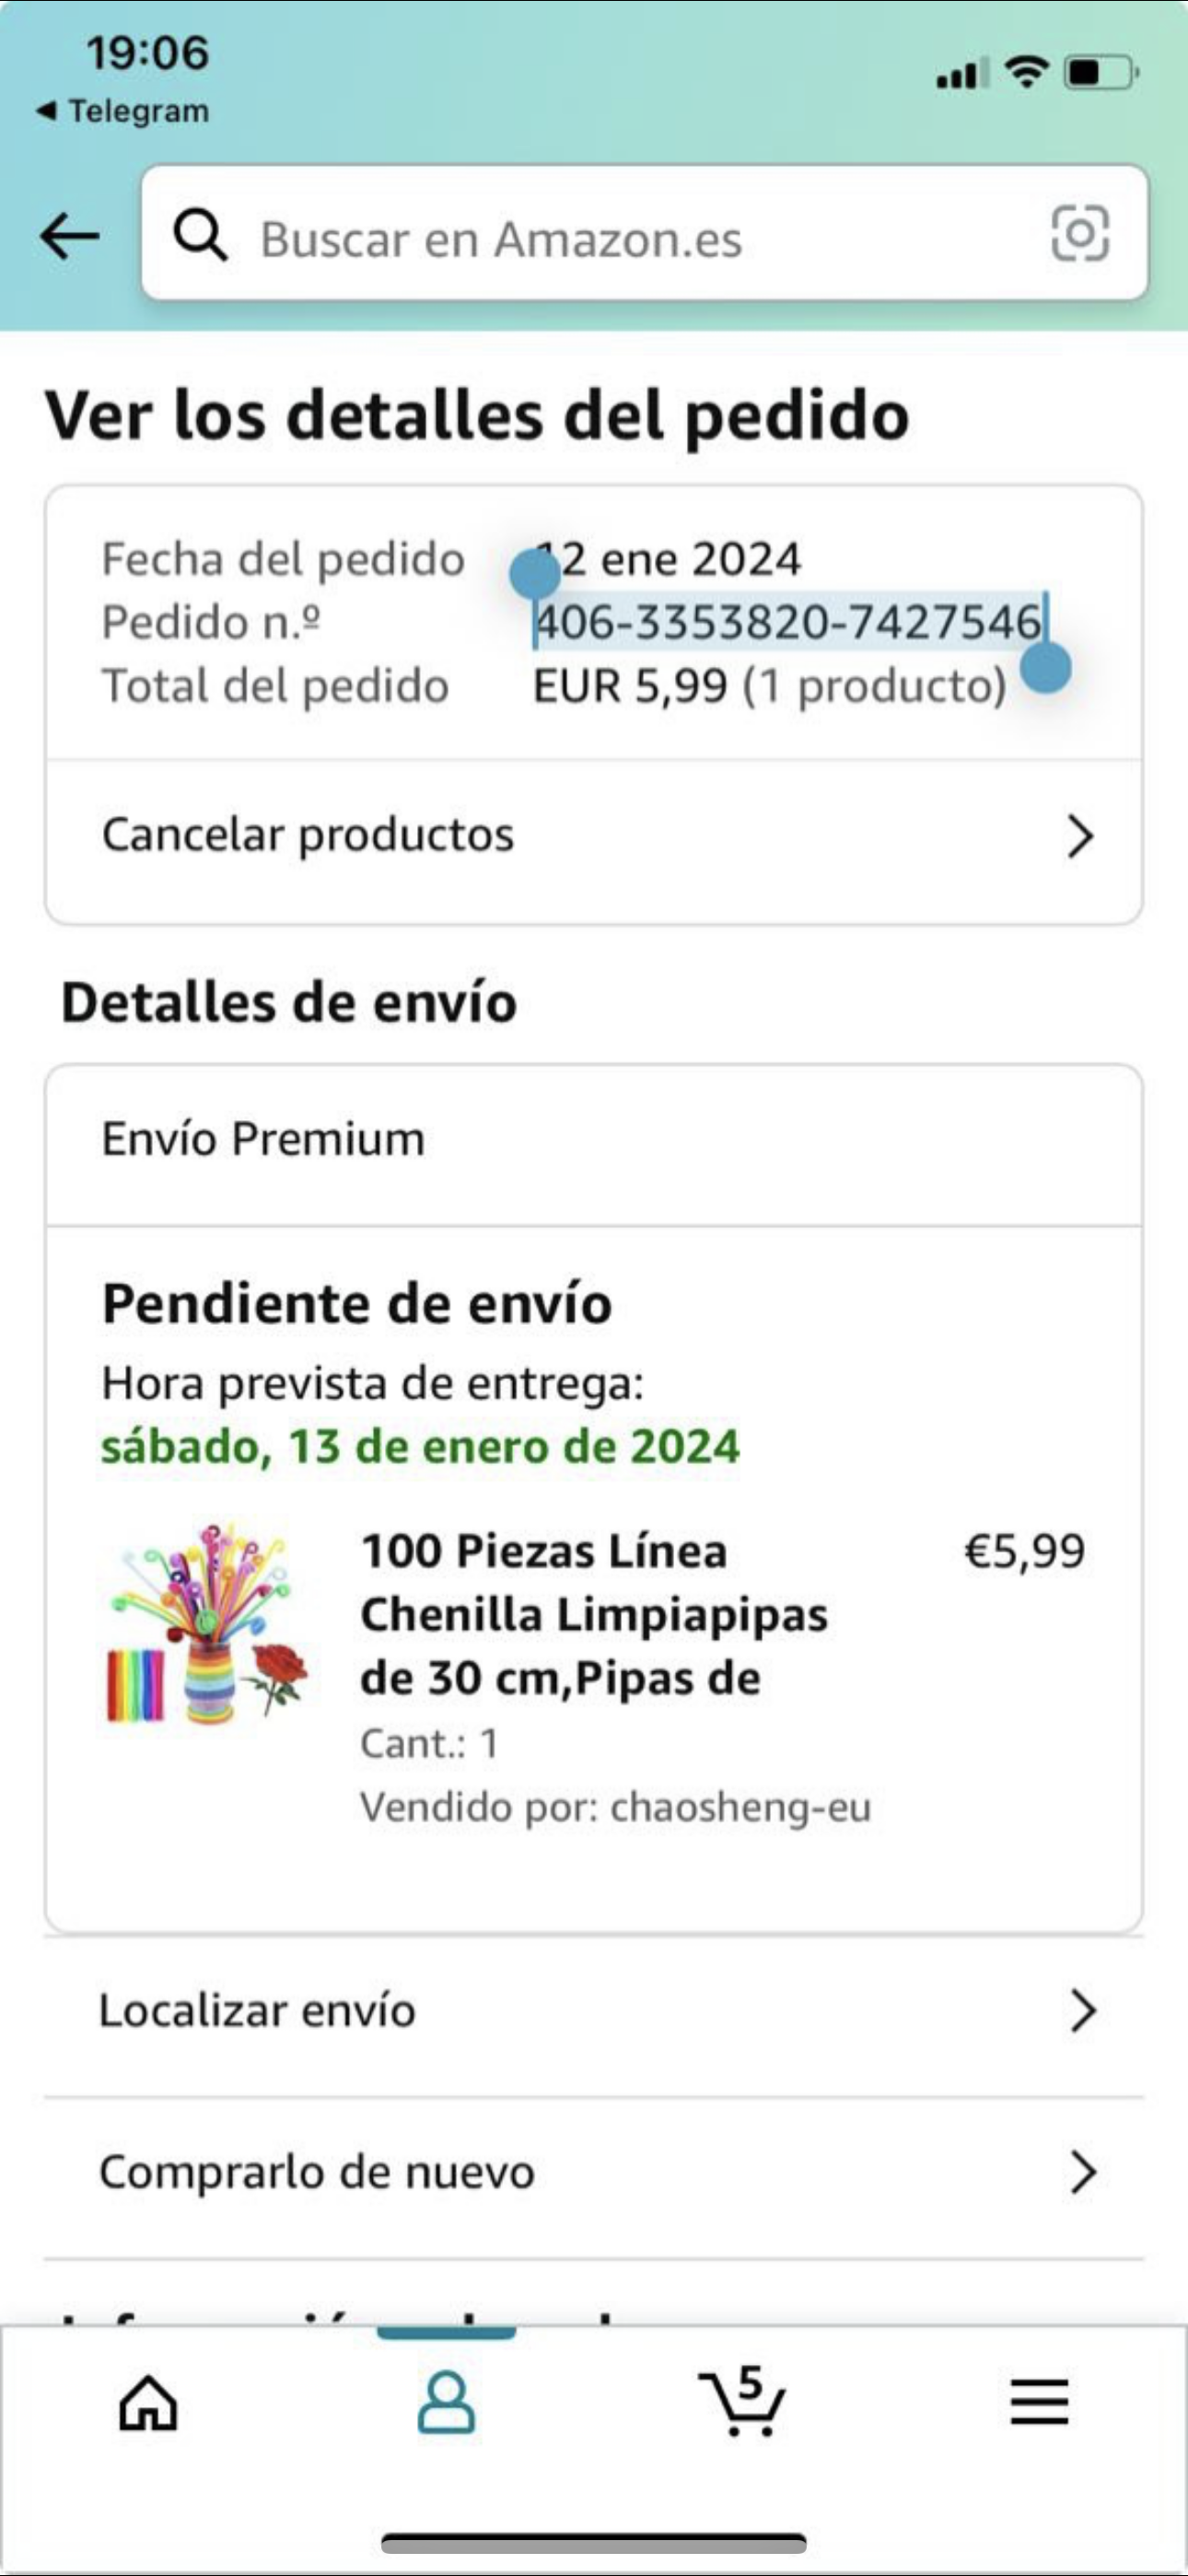Open the camera scan icon

point(1080,234)
